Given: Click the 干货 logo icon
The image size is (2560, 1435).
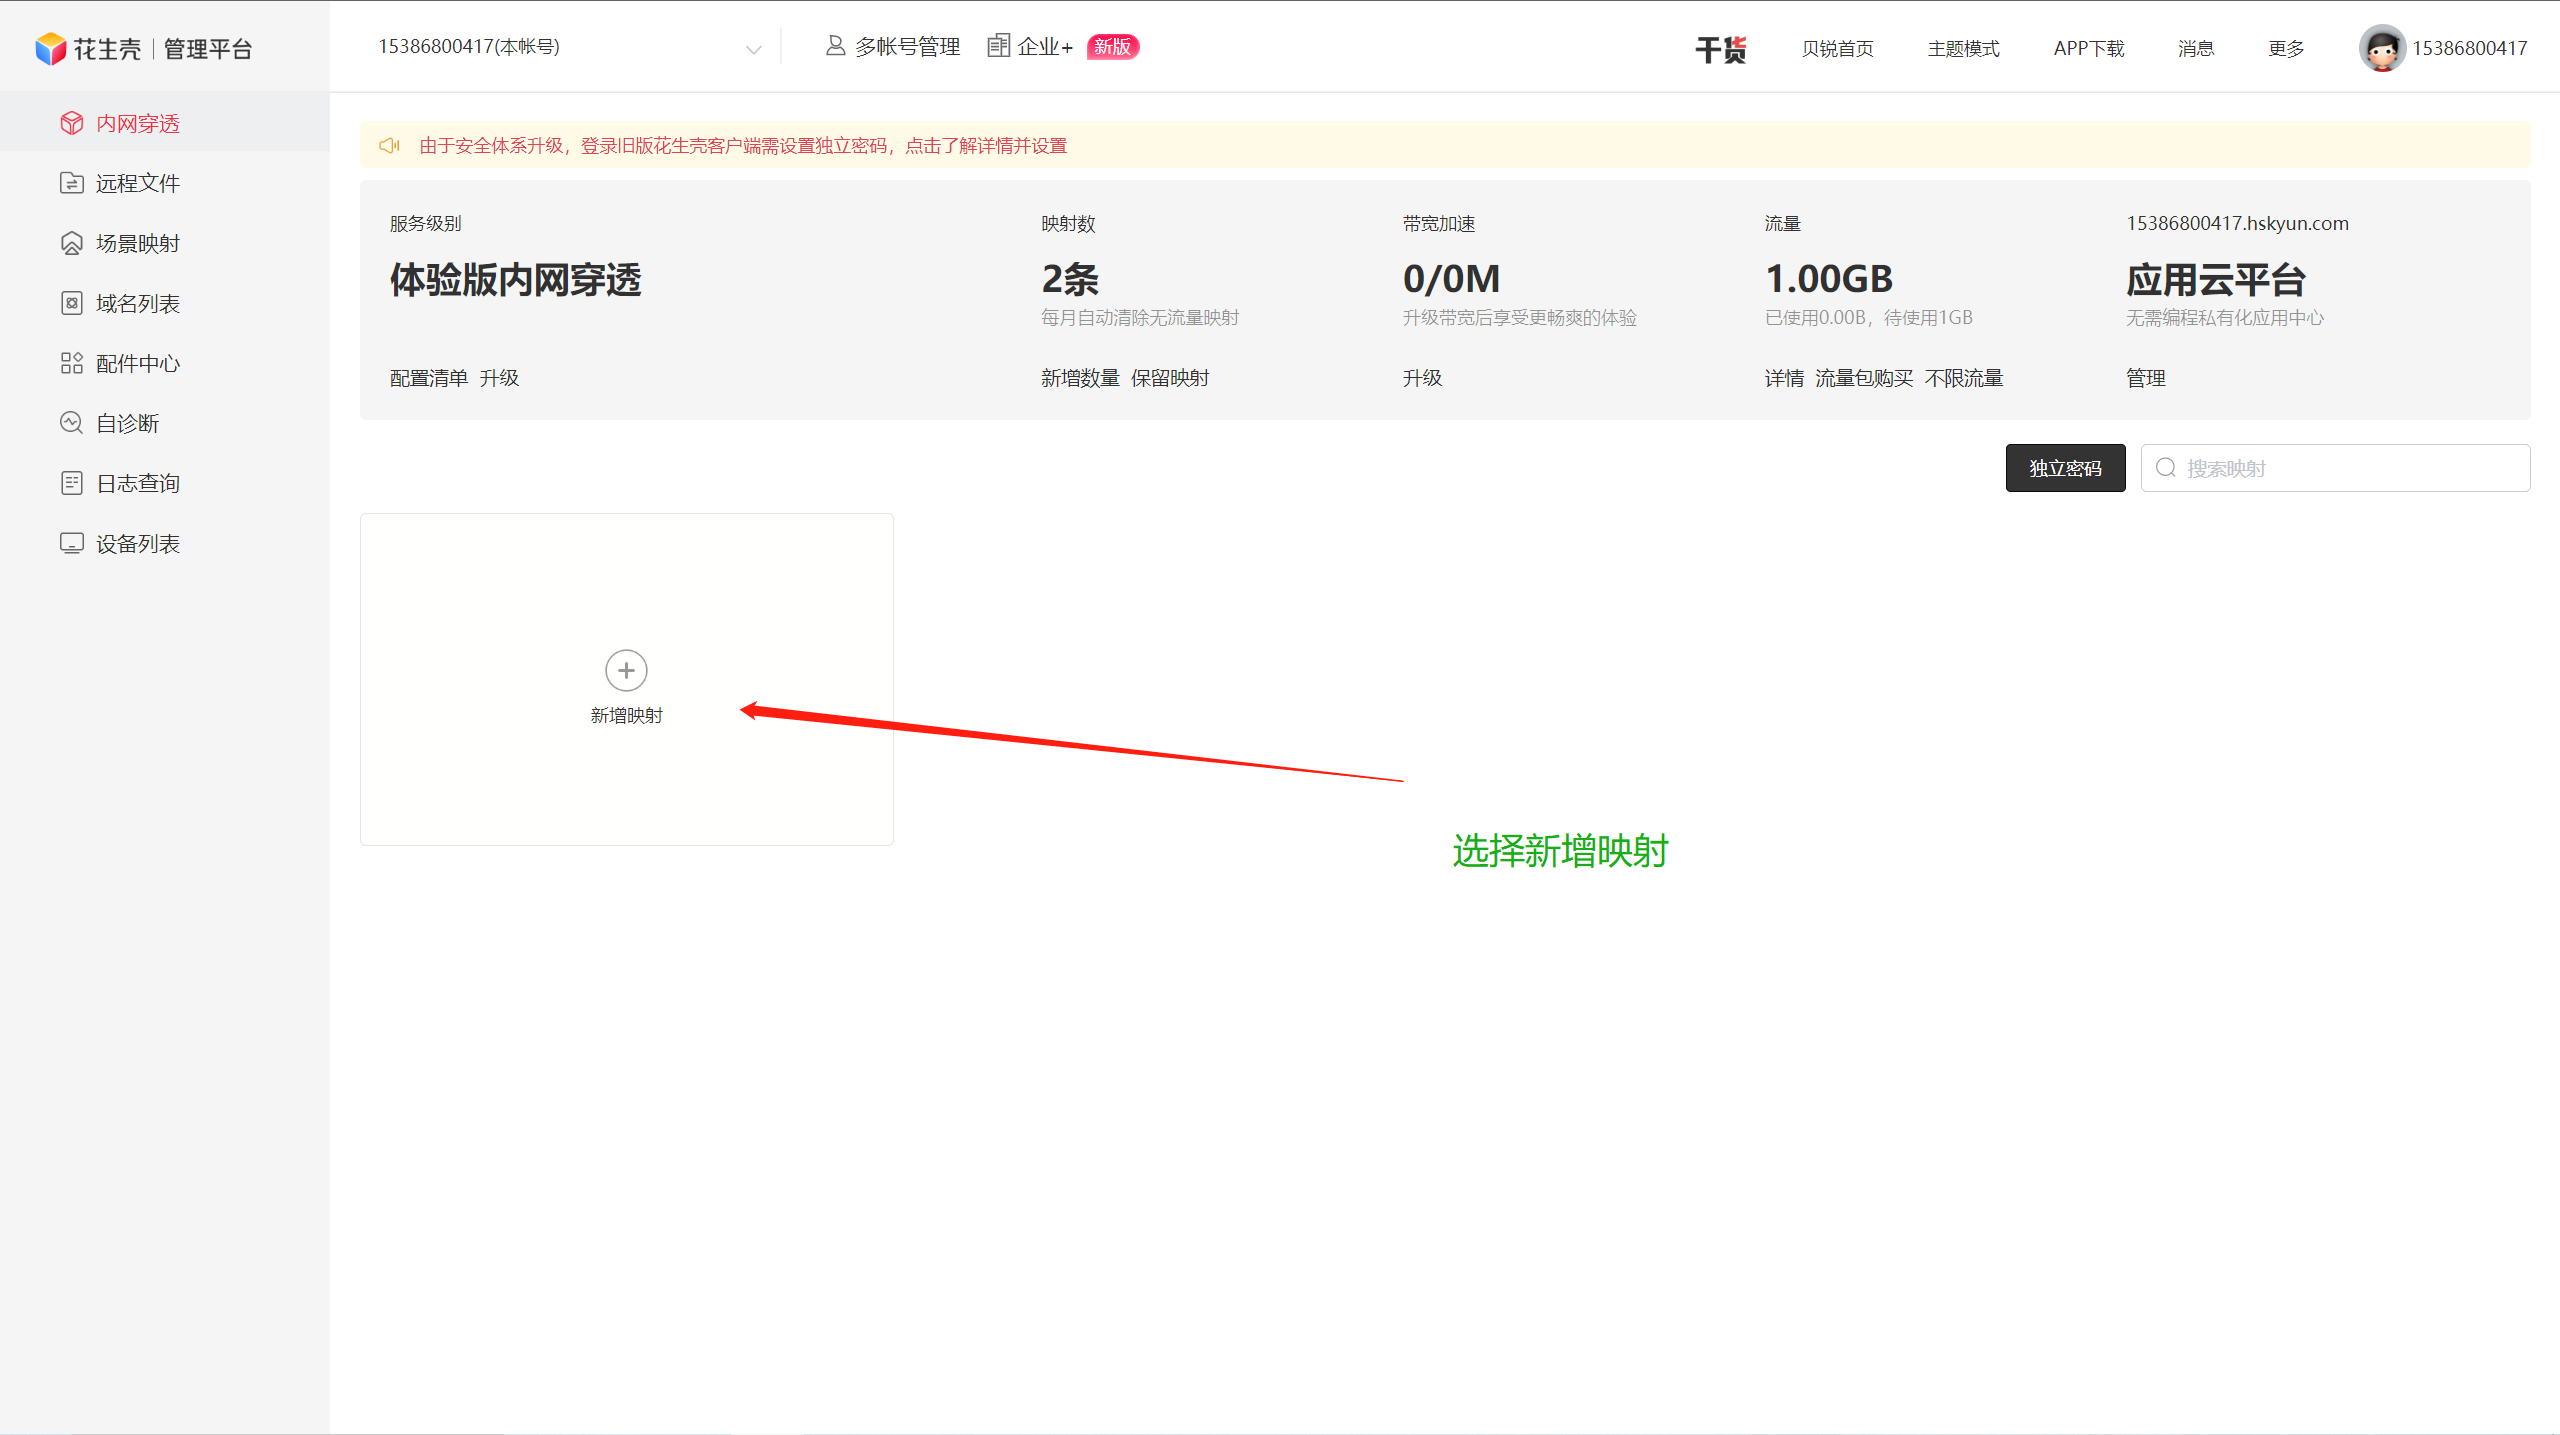Looking at the screenshot, I should pyautogui.click(x=1720, y=49).
